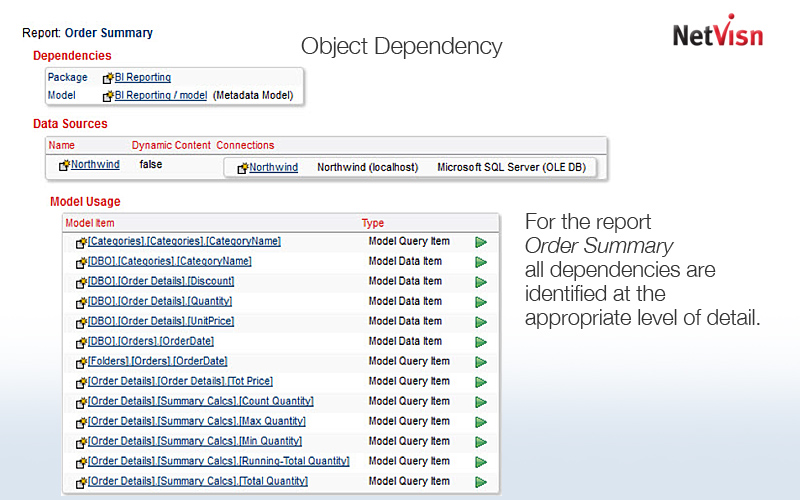This screenshot has width=800, height=500.
Task: Click green arrow for [DBO].[Order Details].[UnitPrice]
Action: [x=481, y=322]
